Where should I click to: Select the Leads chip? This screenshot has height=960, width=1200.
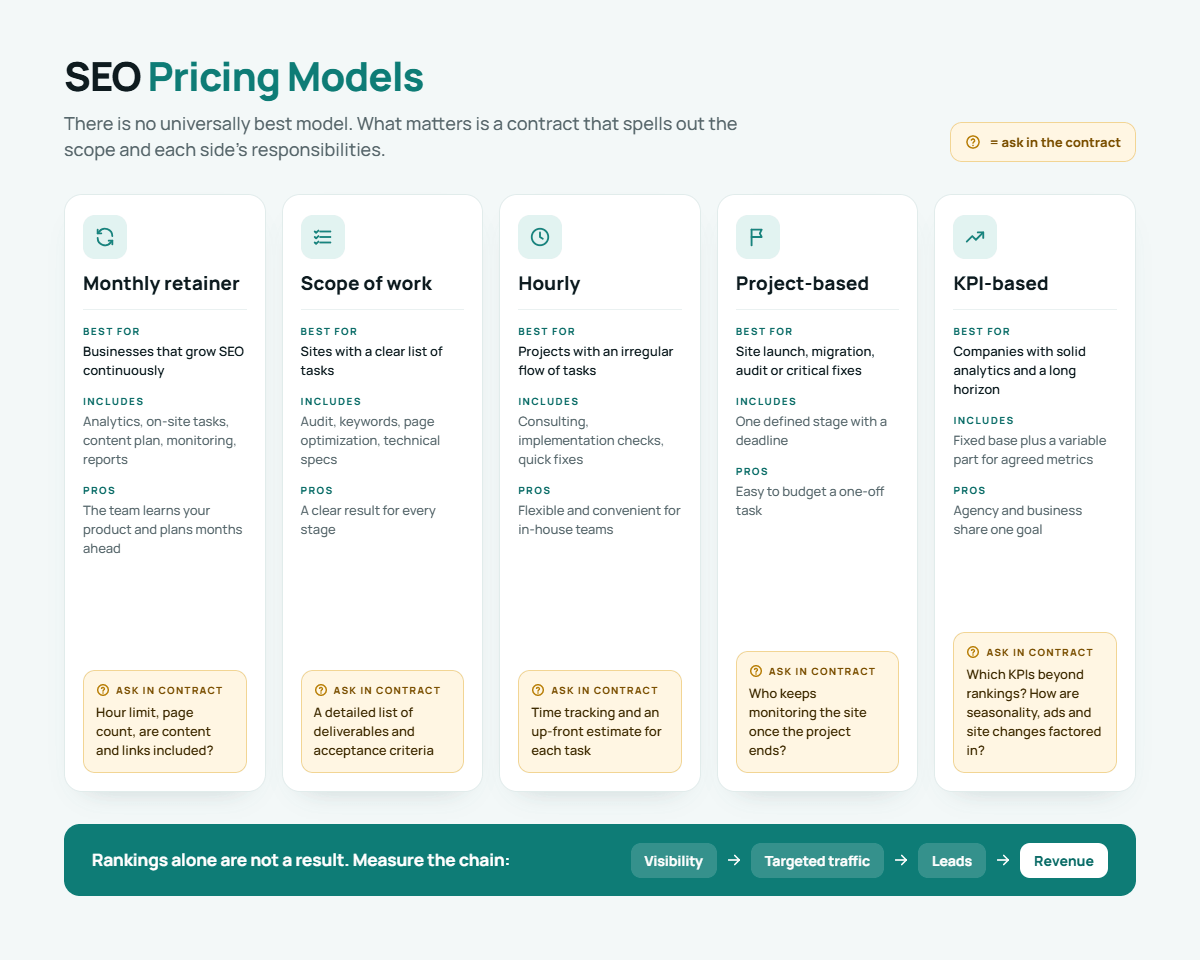point(952,860)
